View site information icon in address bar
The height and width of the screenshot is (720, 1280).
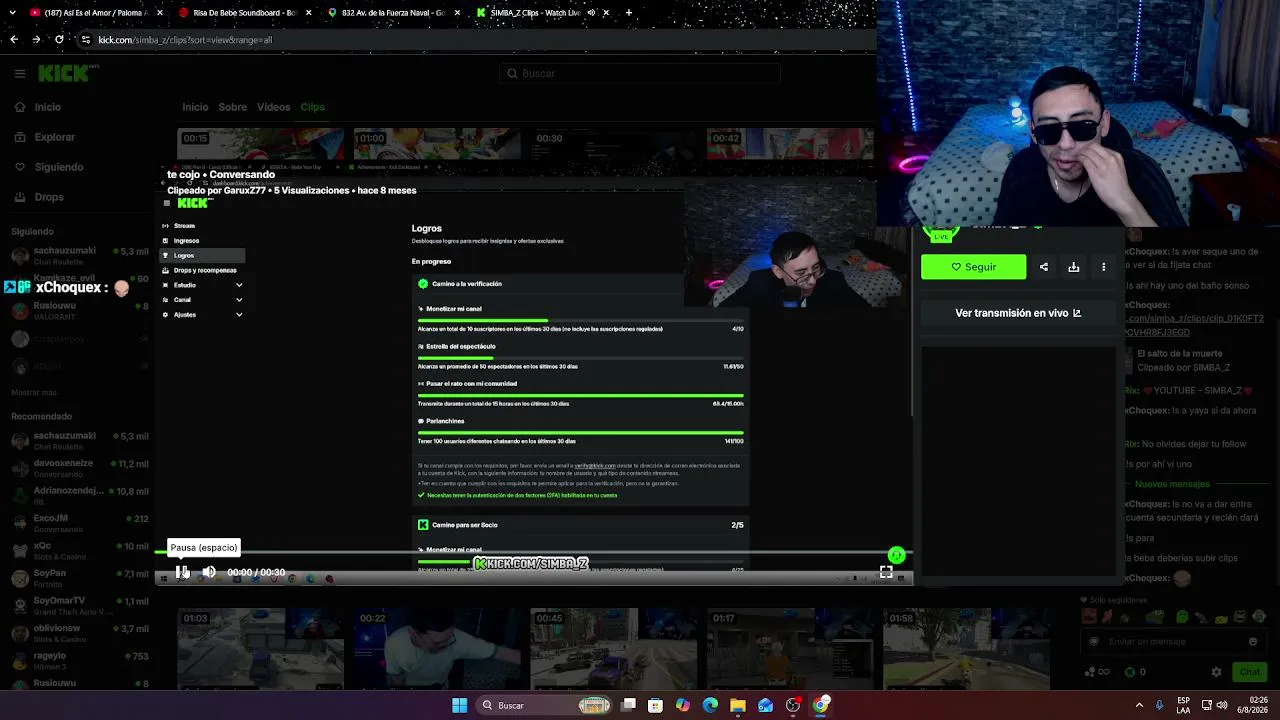click(x=85, y=40)
